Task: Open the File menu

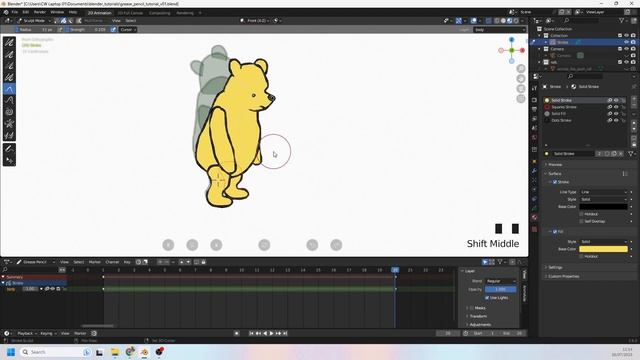Action: 15,12
